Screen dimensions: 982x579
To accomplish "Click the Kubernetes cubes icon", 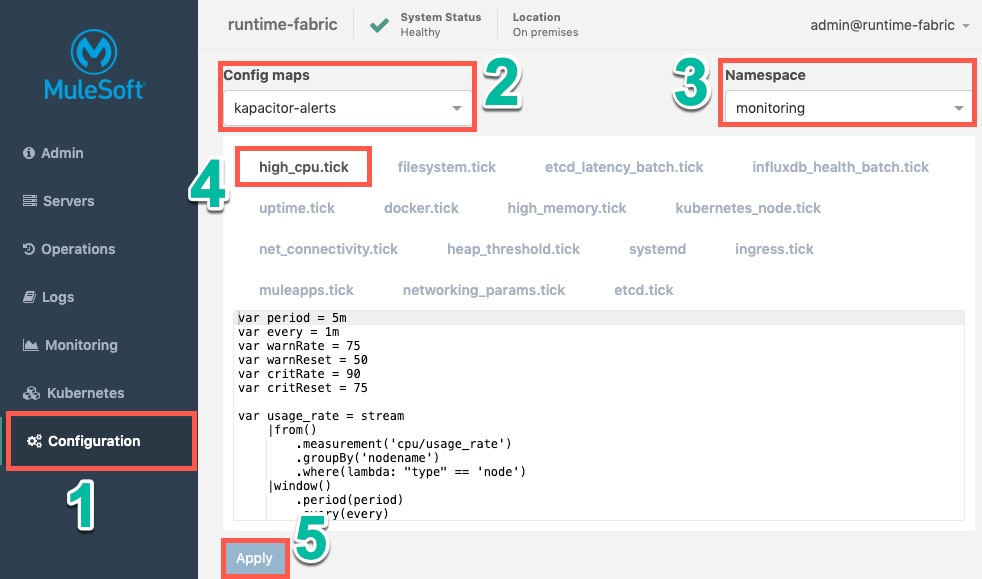I will click(x=31, y=393).
